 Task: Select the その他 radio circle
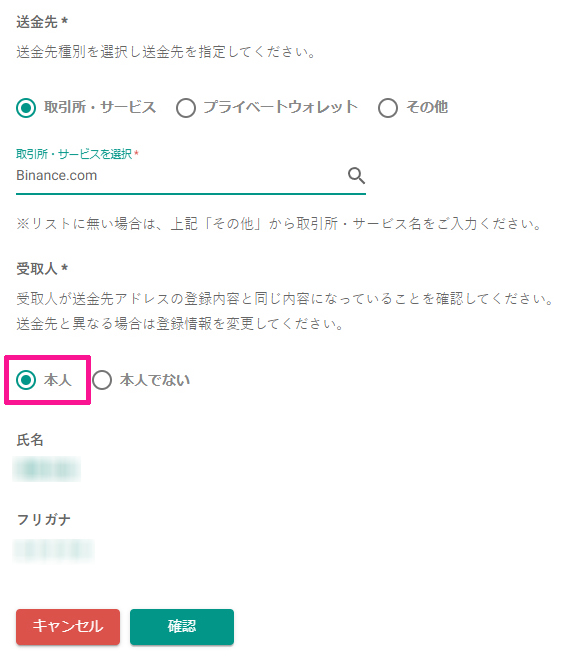(388, 108)
